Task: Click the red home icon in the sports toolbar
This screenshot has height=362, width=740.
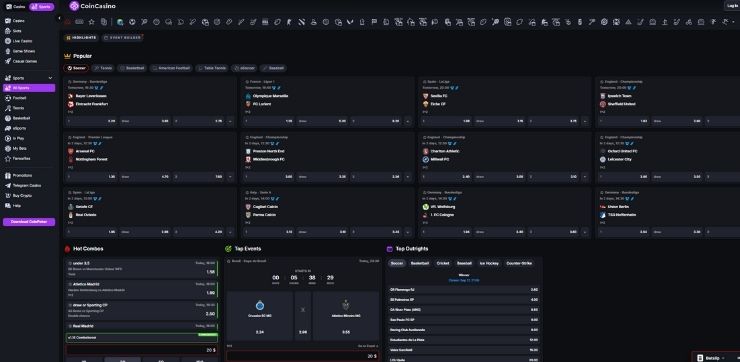Action: point(67,22)
